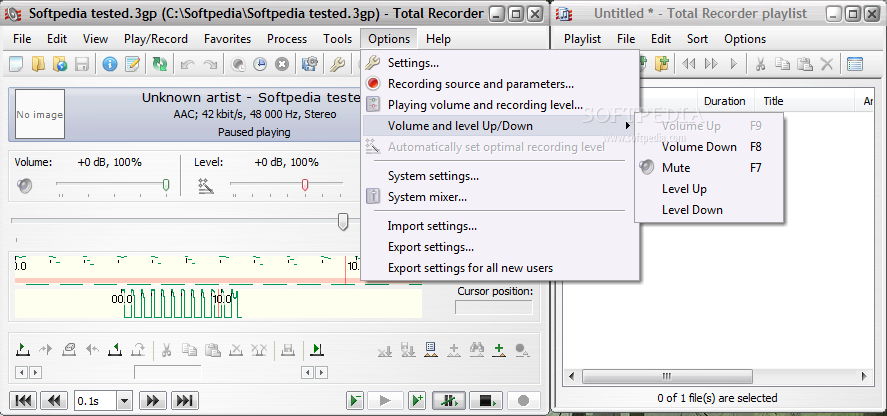Click the green convert arrows icon
This screenshot has width=887, height=416.
pyautogui.click(x=160, y=65)
